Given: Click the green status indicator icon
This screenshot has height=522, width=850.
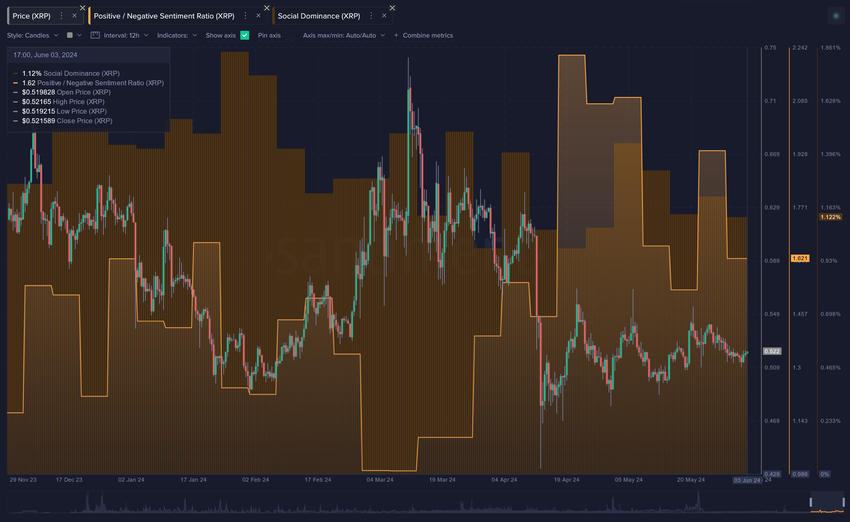Looking at the screenshot, I should (x=836, y=16).
